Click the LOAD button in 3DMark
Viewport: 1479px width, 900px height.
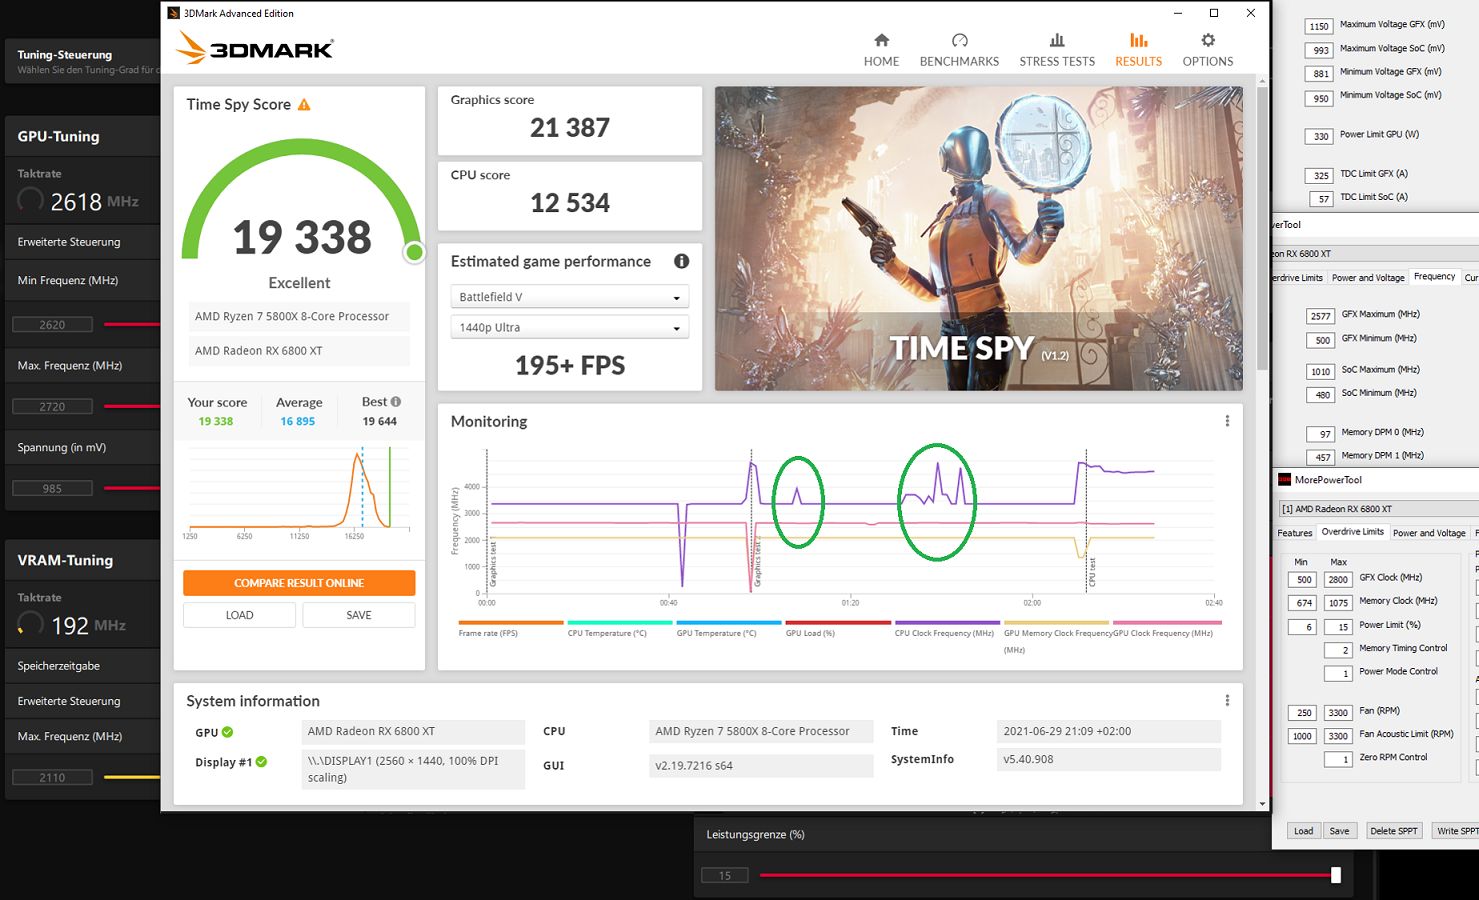point(239,615)
